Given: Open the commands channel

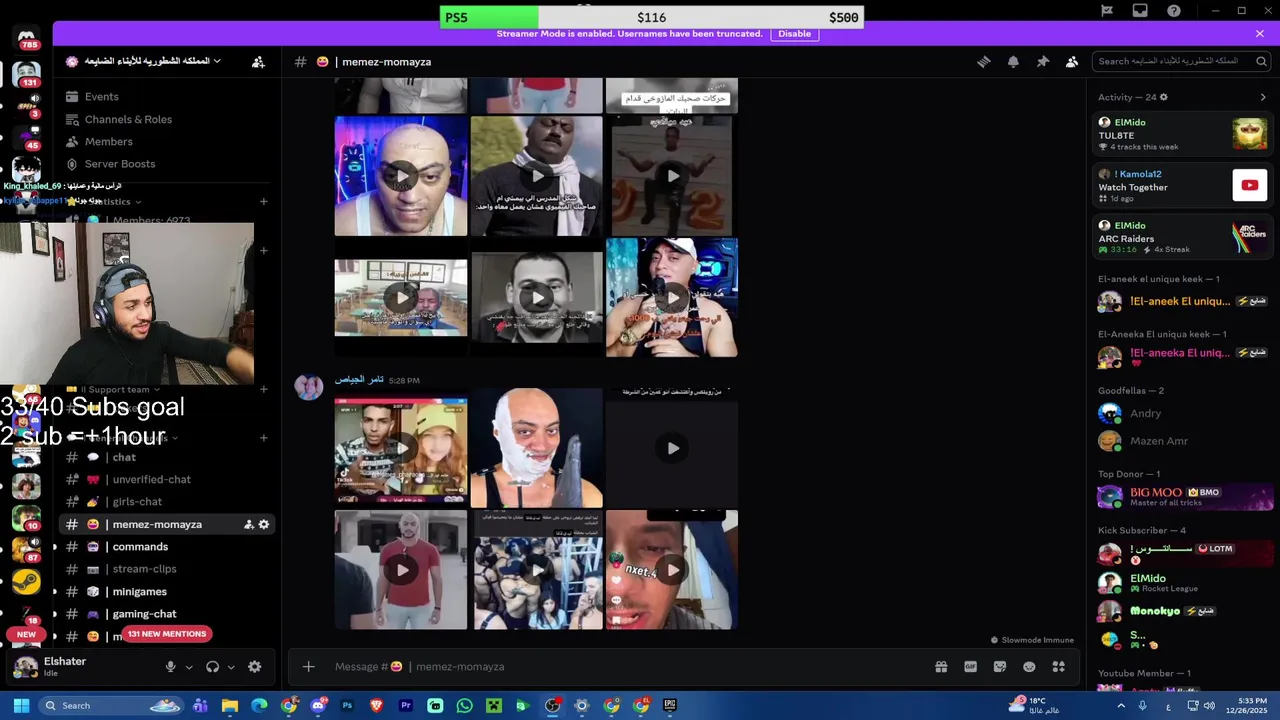Looking at the screenshot, I should tap(140, 547).
